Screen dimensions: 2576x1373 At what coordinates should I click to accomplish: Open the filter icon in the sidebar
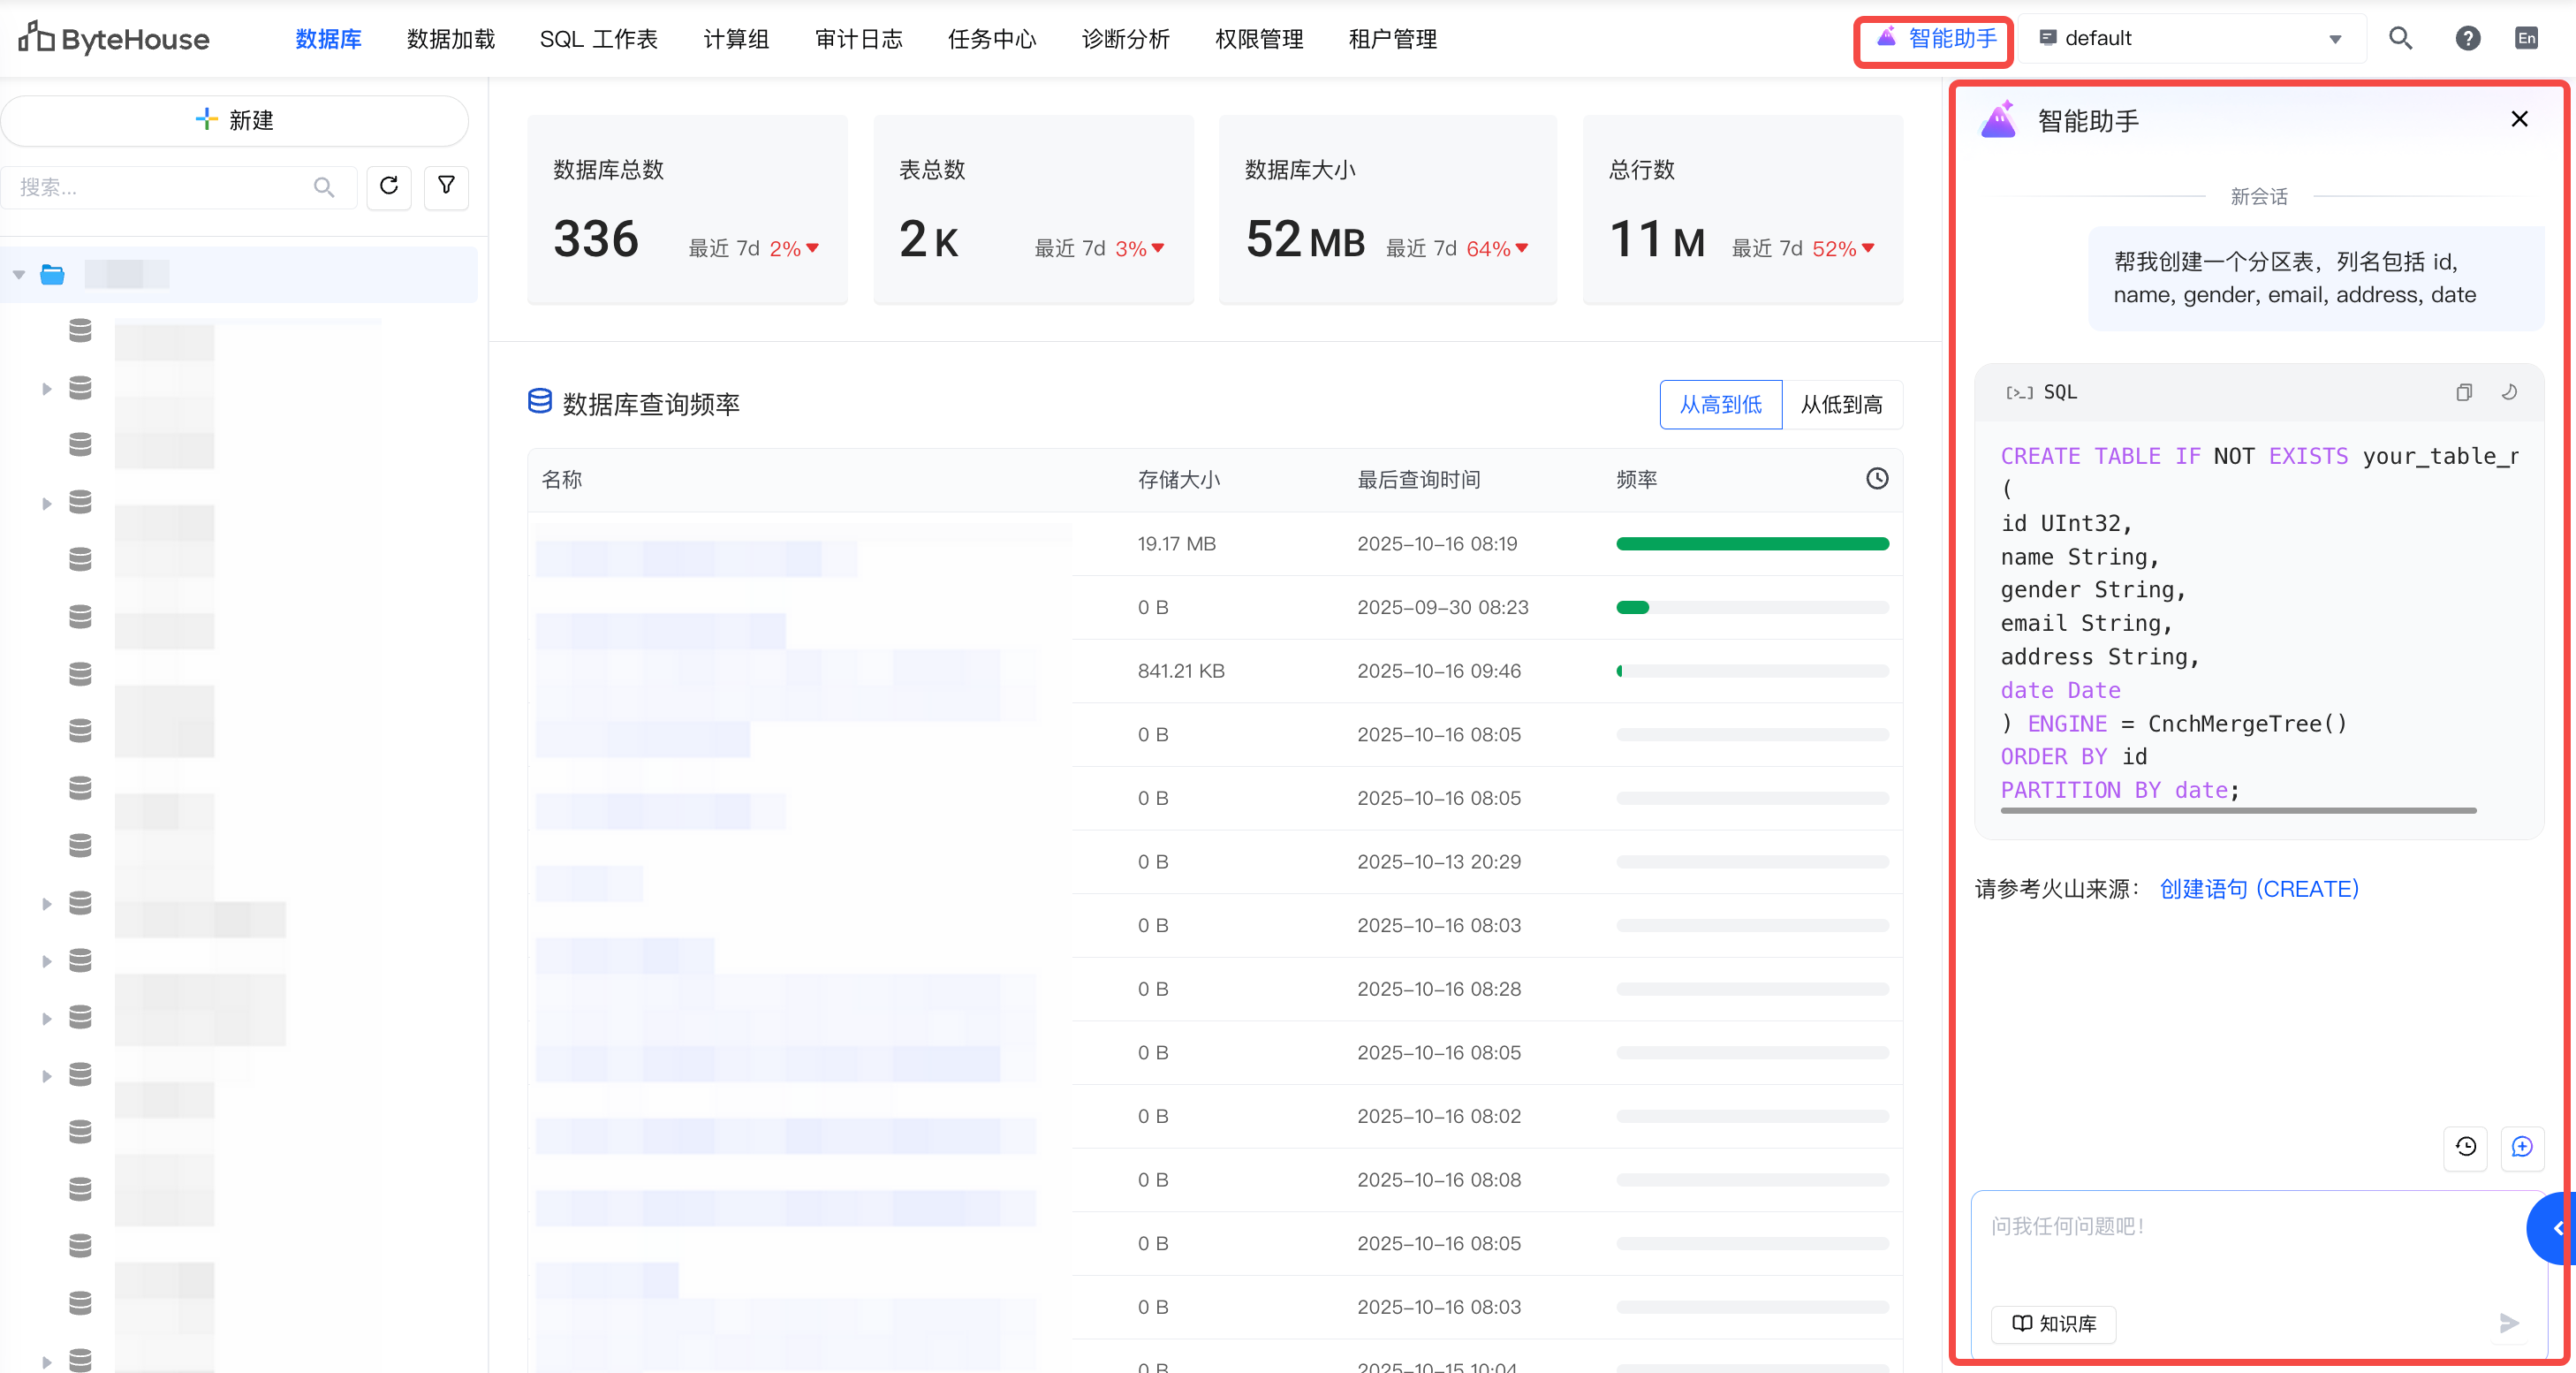(446, 186)
